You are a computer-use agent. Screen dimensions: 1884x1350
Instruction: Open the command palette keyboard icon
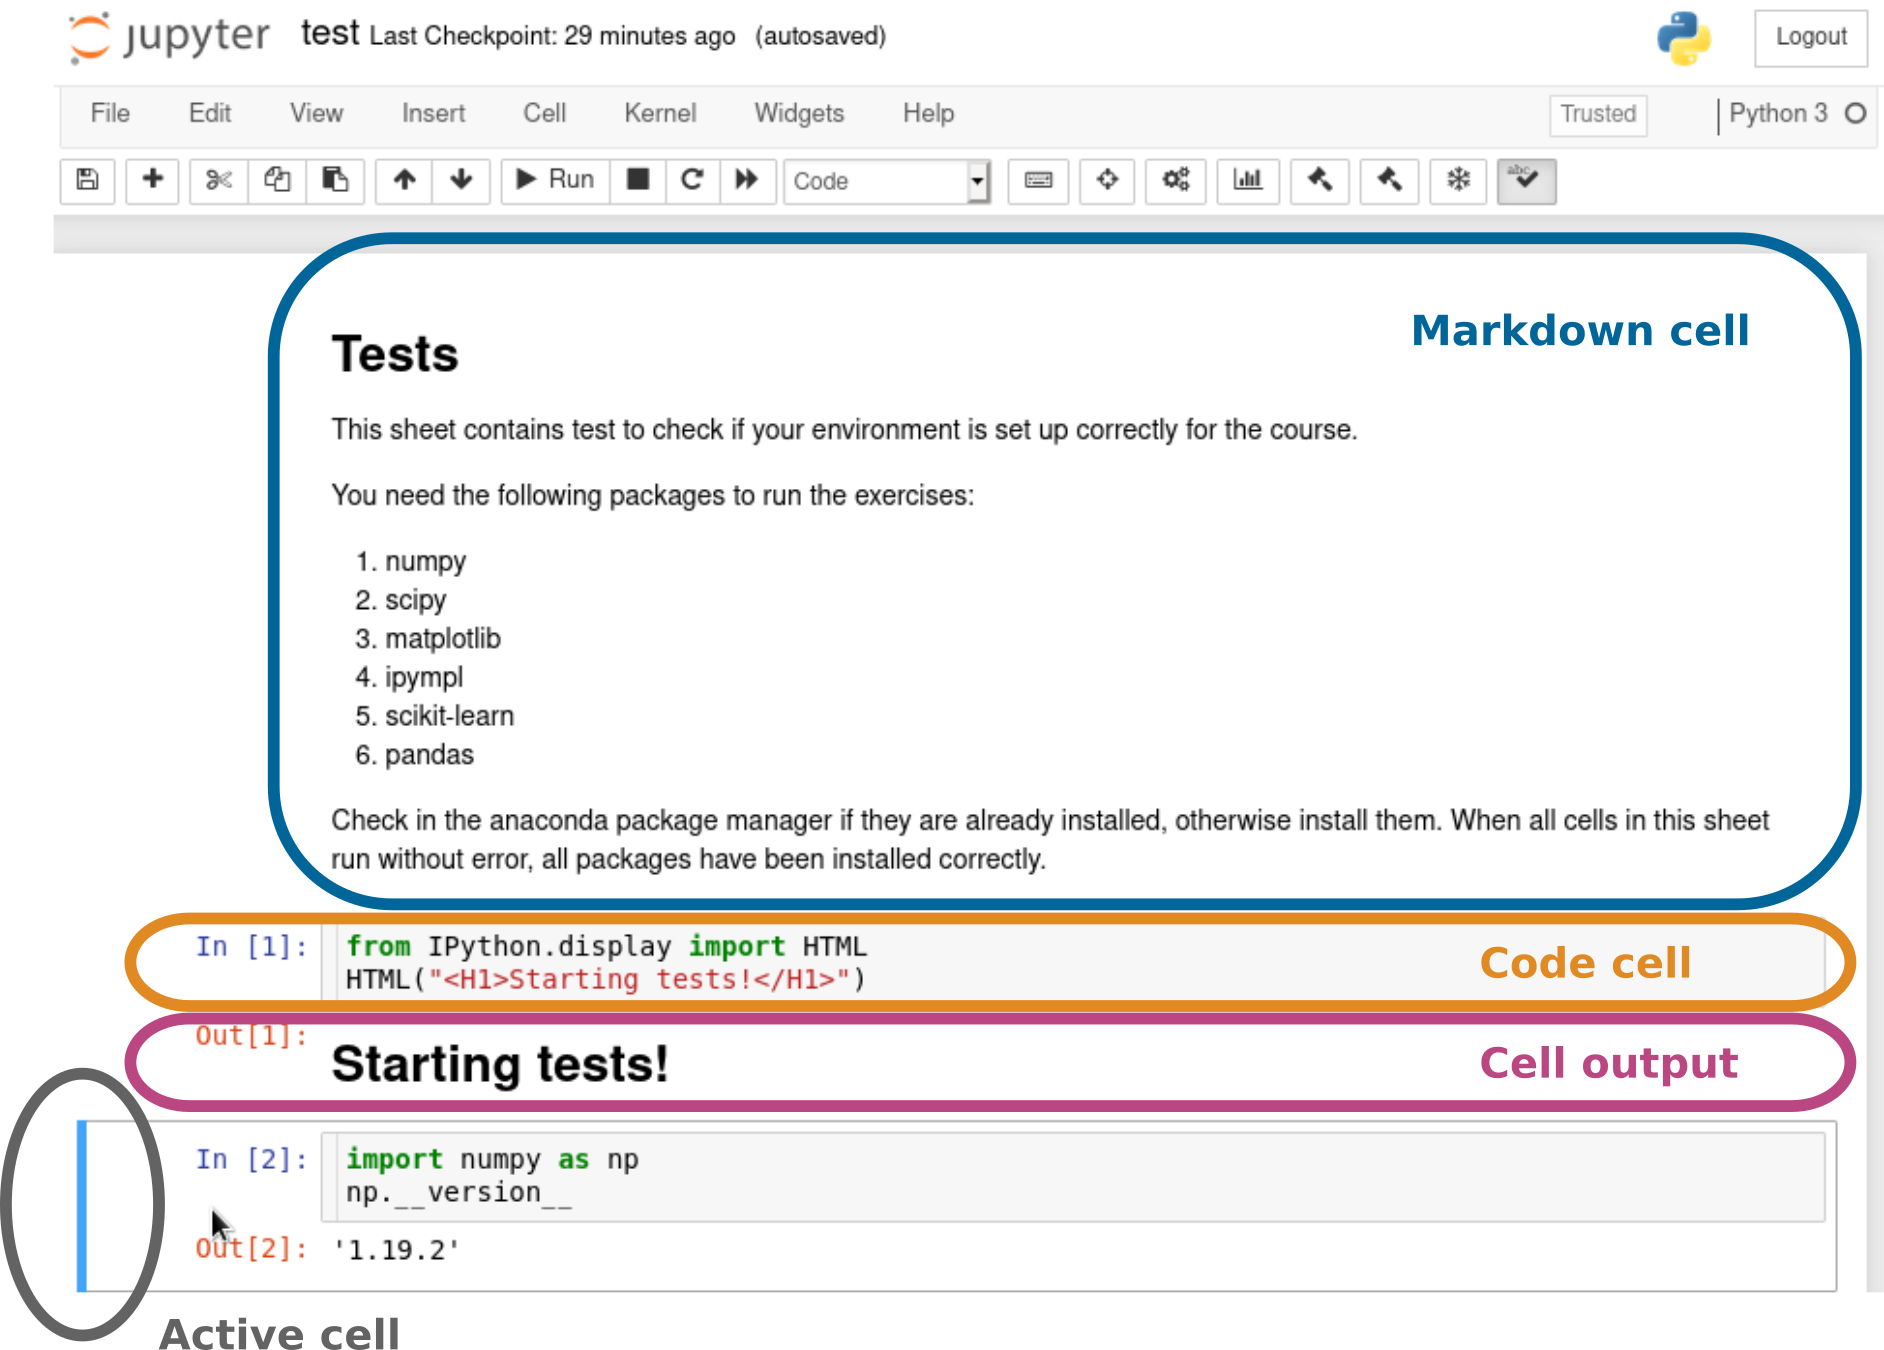pyautogui.click(x=1038, y=180)
